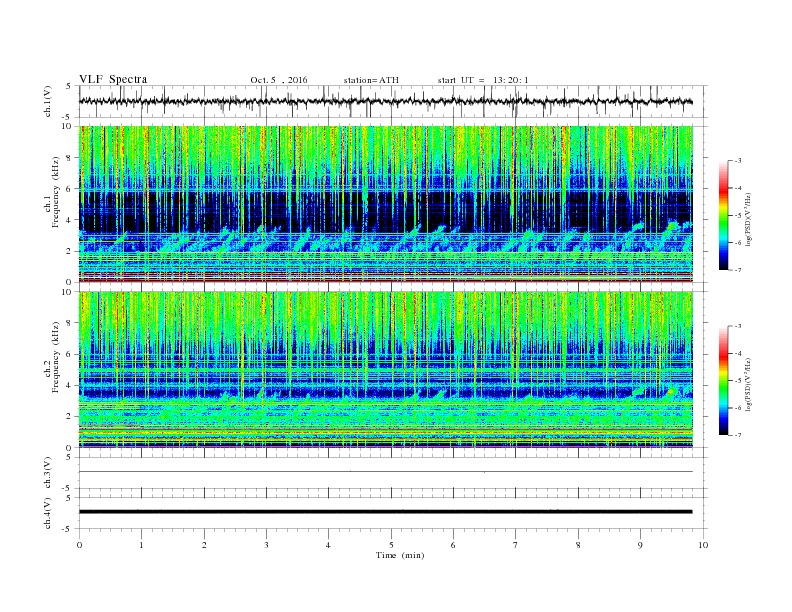This screenshot has width=792, height=612.
Task: Click the ch.4(V) axis label
Action: coord(48,513)
